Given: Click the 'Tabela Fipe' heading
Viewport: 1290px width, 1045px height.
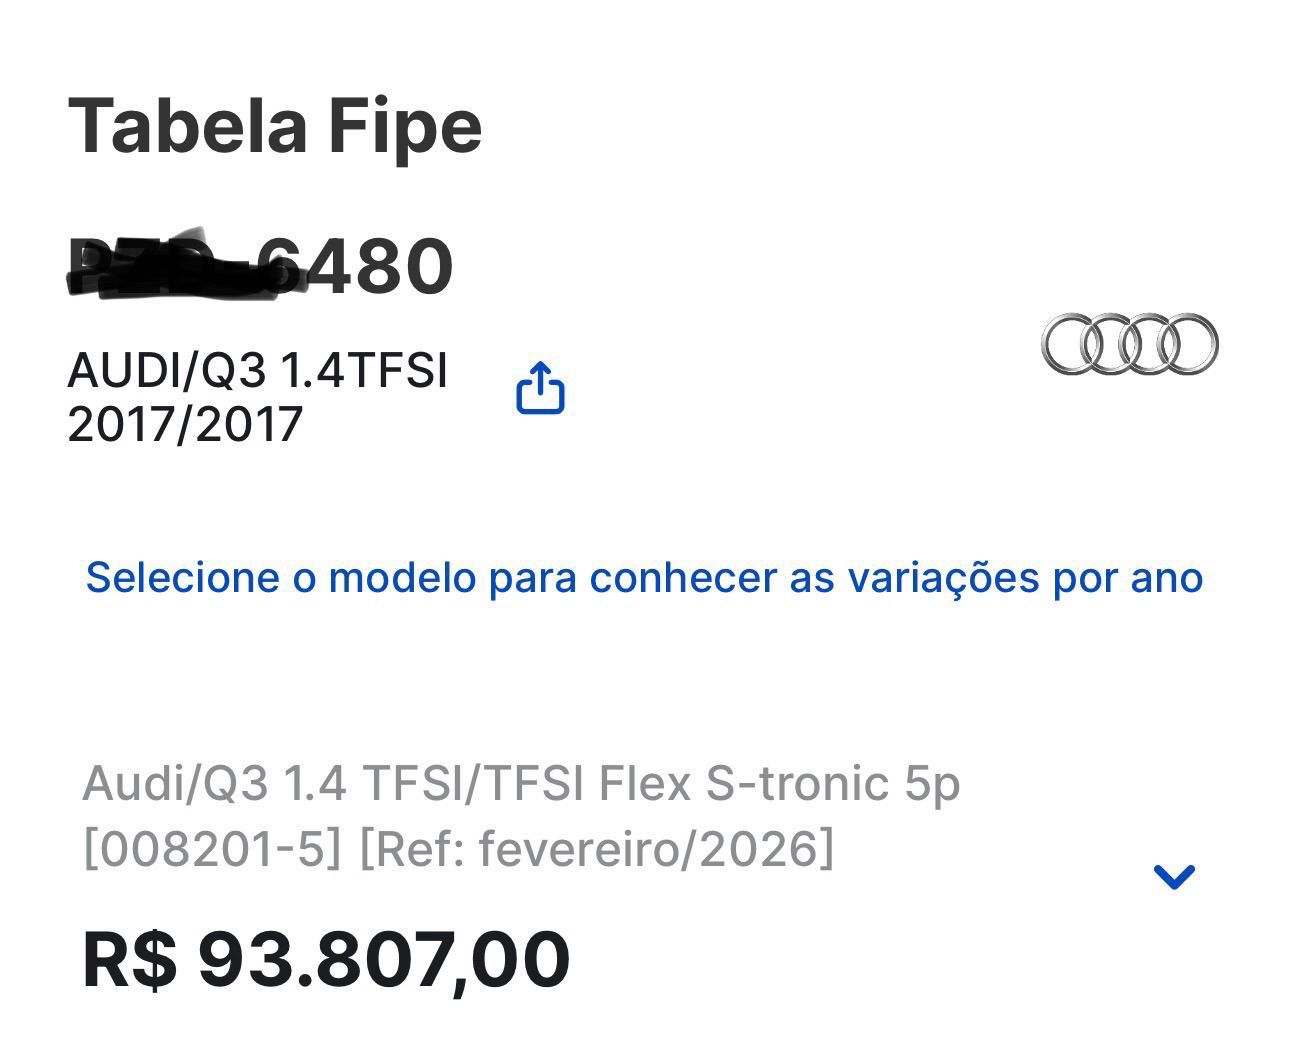Looking at the screenshot, I should coord(275,126).
